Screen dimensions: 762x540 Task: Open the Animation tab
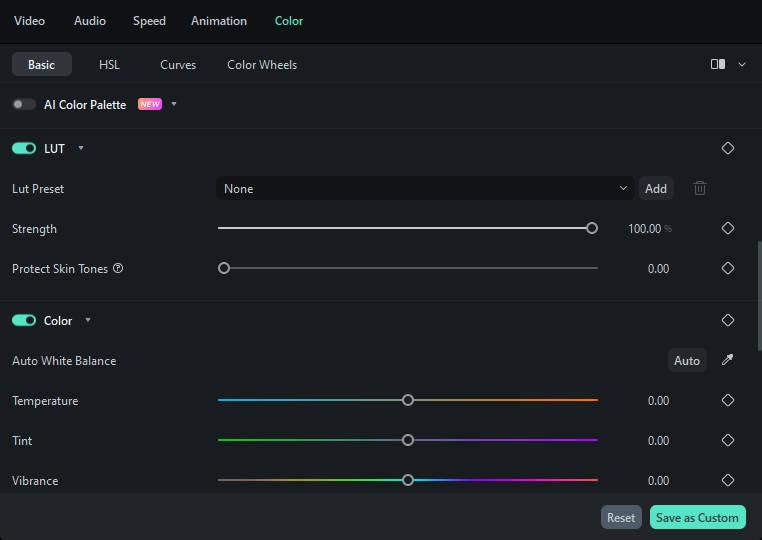pos(219,21)
